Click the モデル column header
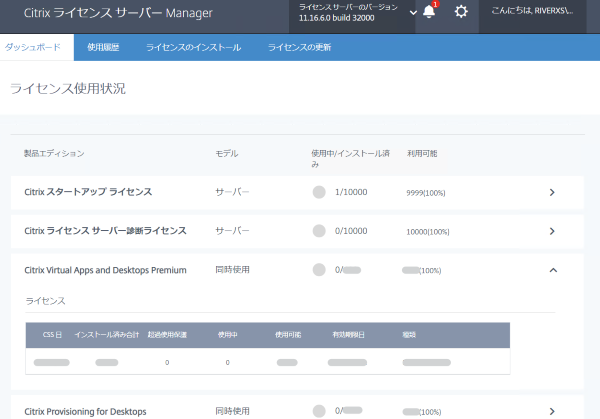Viewport: 600px width, 419px height. click(227, 153)
